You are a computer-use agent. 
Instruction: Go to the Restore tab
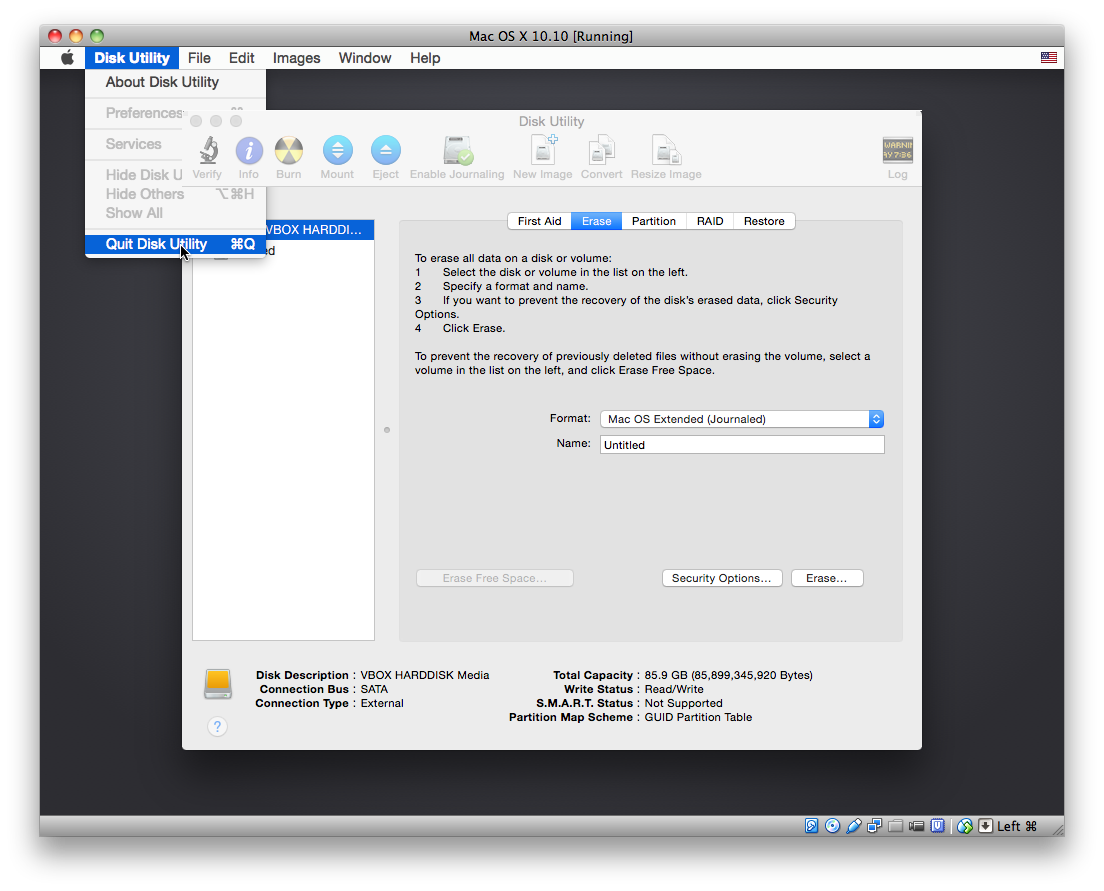(764, 221)
